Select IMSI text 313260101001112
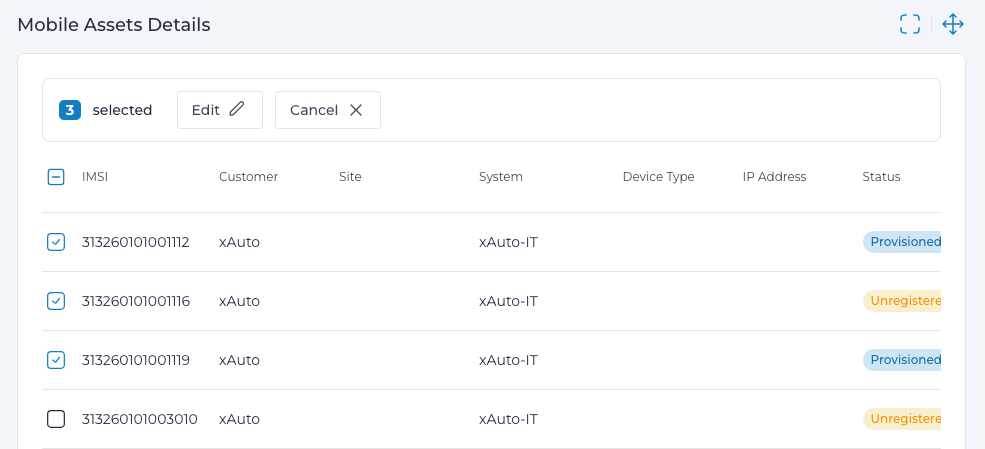 (x=136, y=242)
